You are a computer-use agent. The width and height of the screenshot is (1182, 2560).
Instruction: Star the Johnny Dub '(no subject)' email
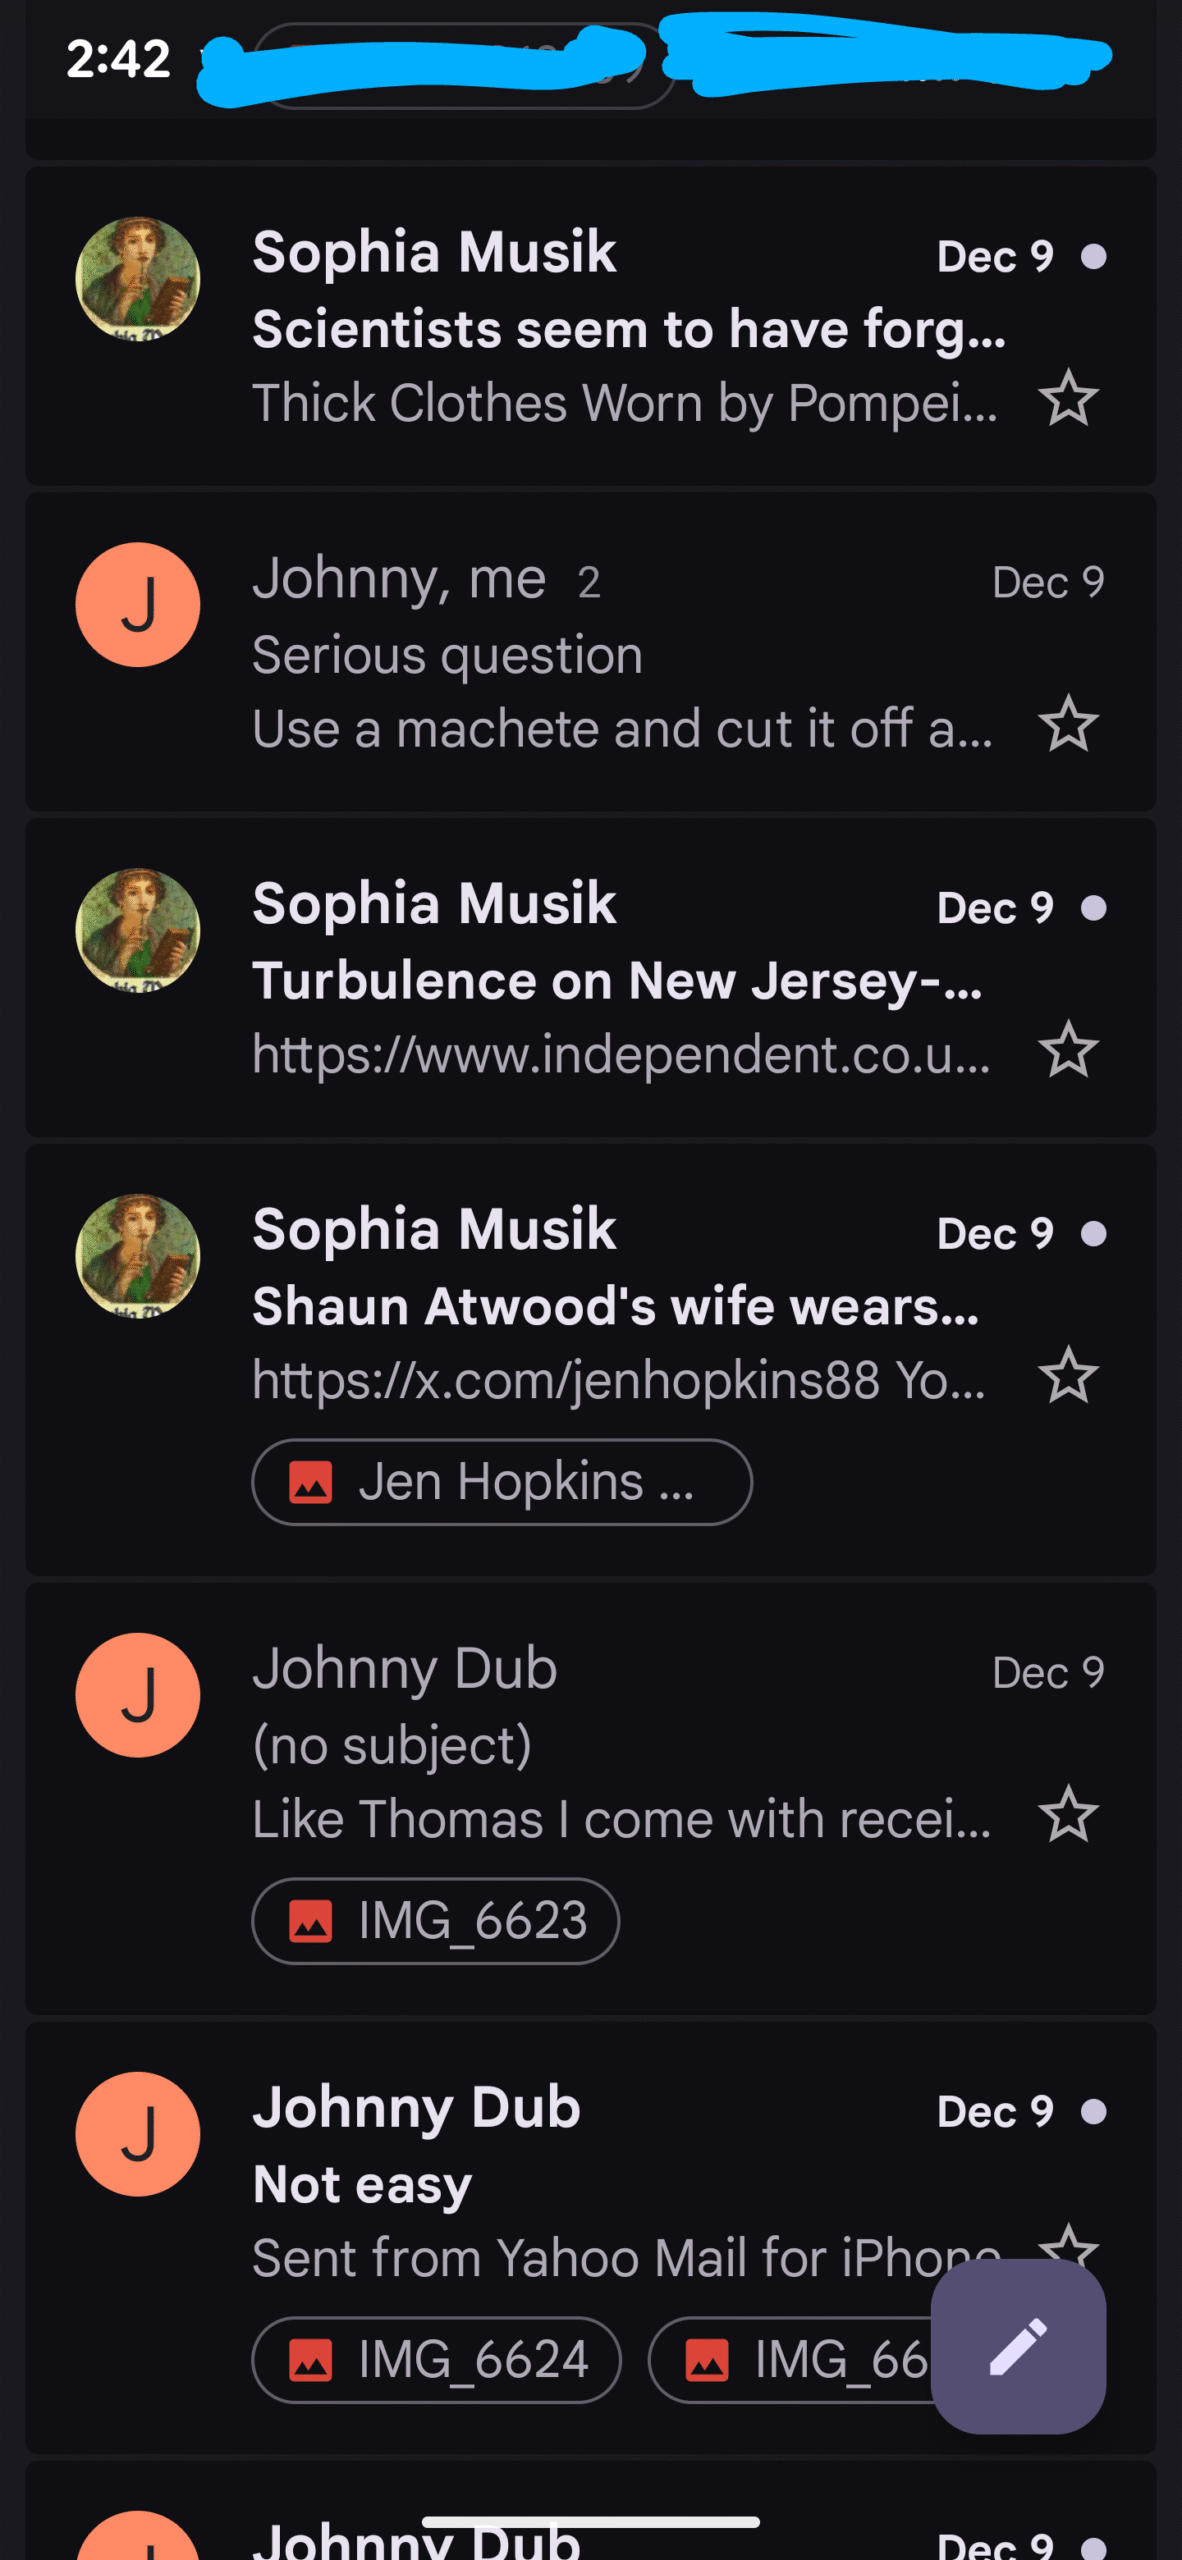pyautogui.click(x=1068, y=1815)
